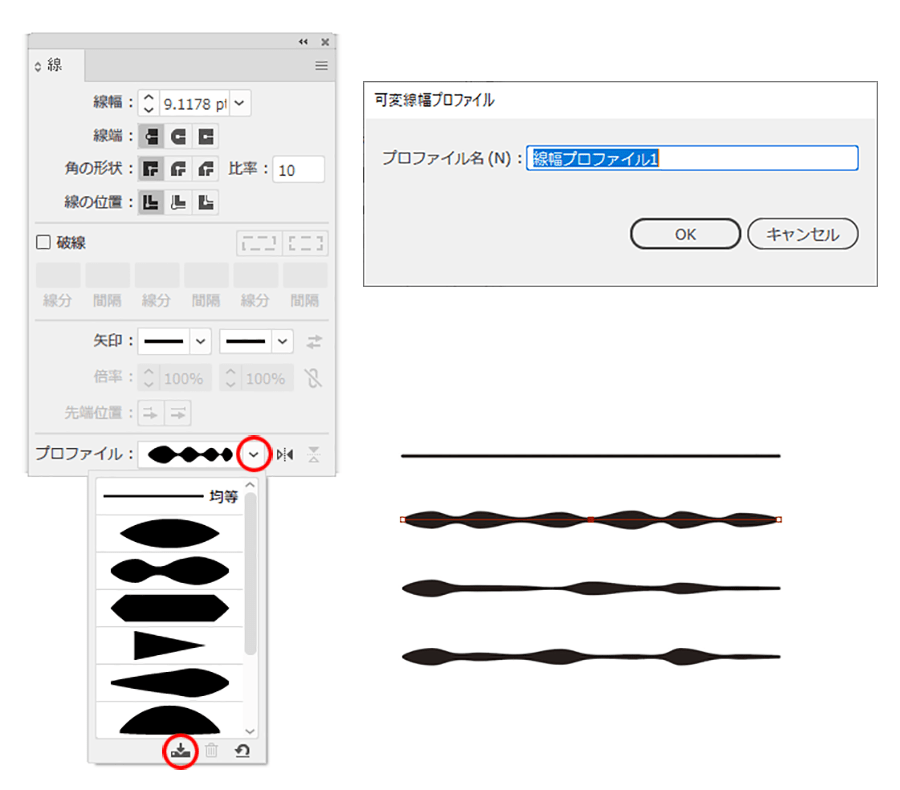This screenshot has height=790, width=900.
Task: Enable the 破線 dashed line checkbox
Action: (43, 242)
